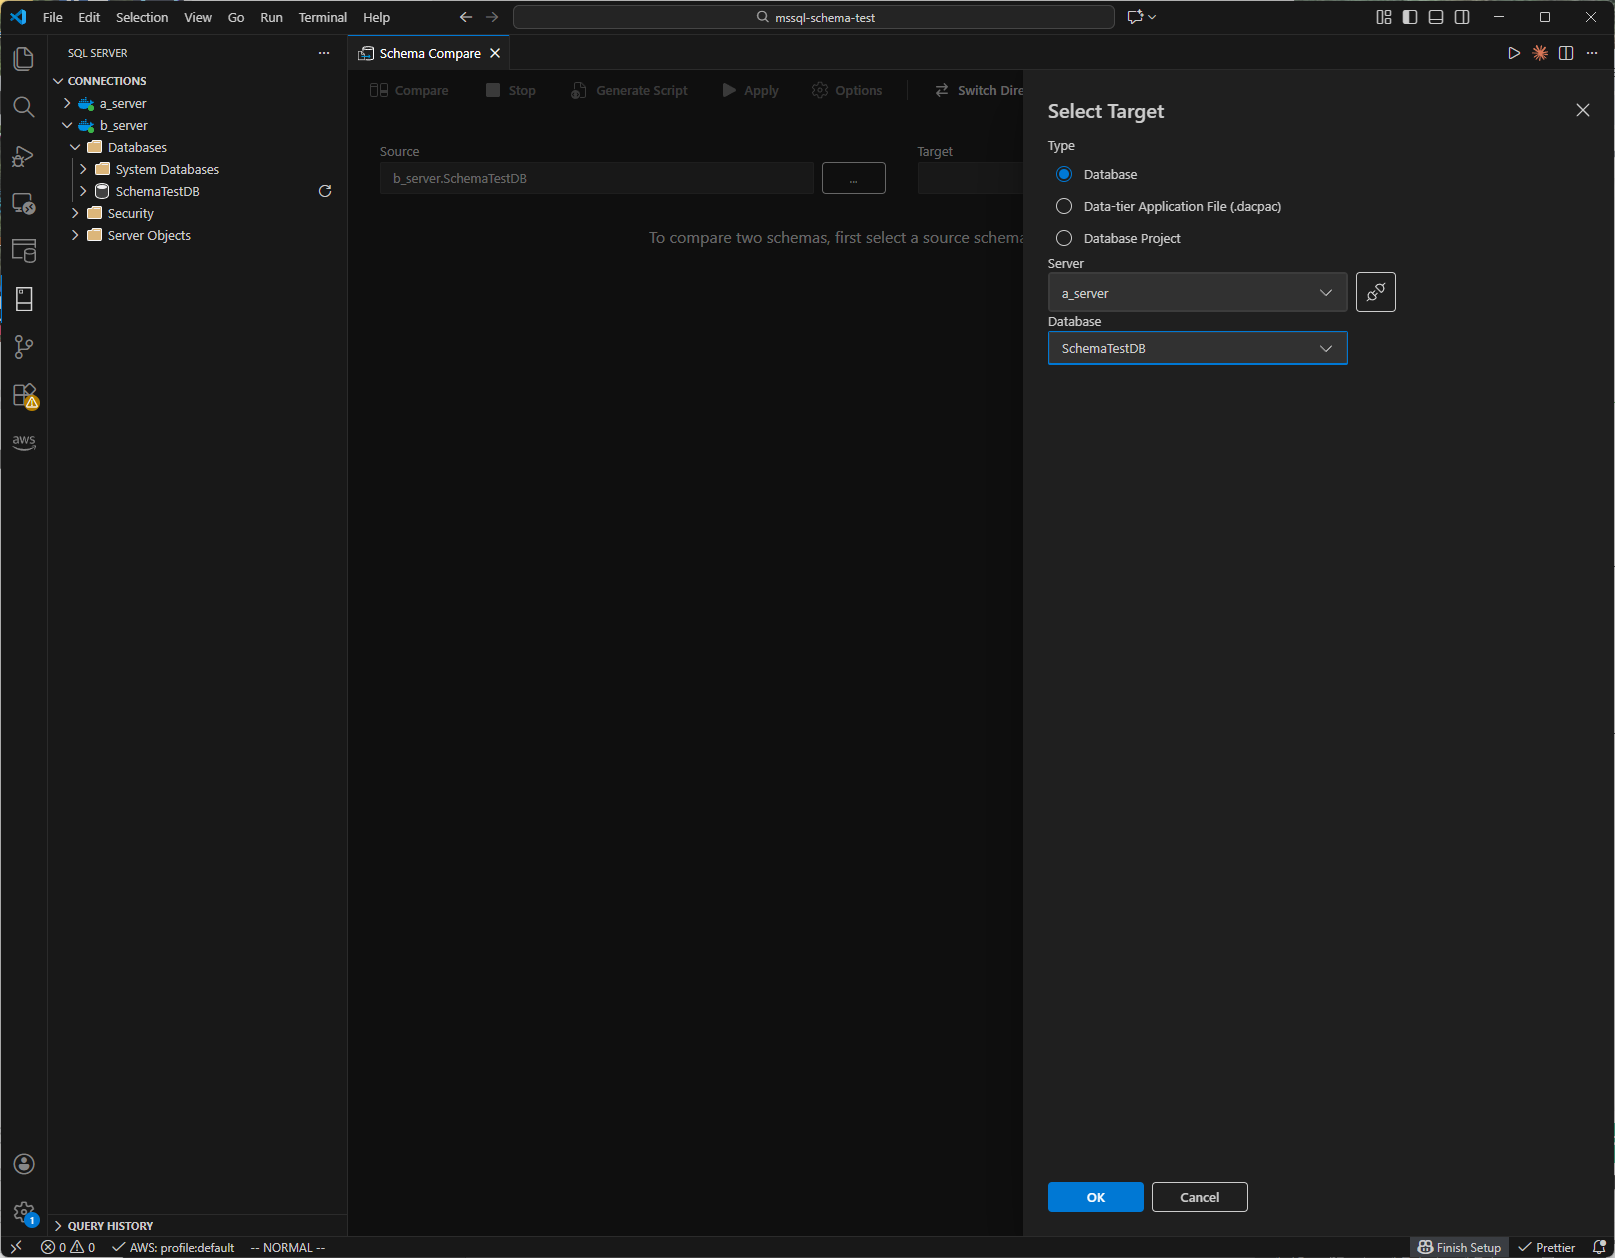Click the Cancel button

coord(1200,1197)
